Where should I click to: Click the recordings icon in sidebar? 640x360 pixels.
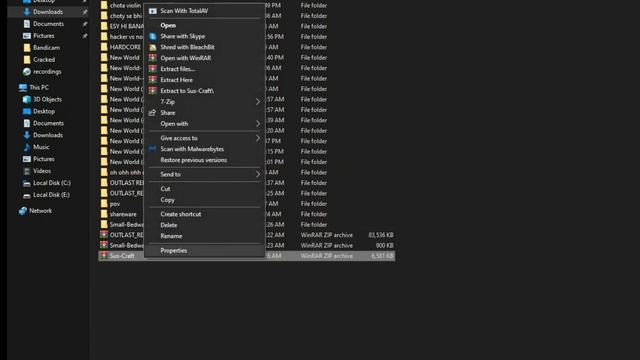27,71
